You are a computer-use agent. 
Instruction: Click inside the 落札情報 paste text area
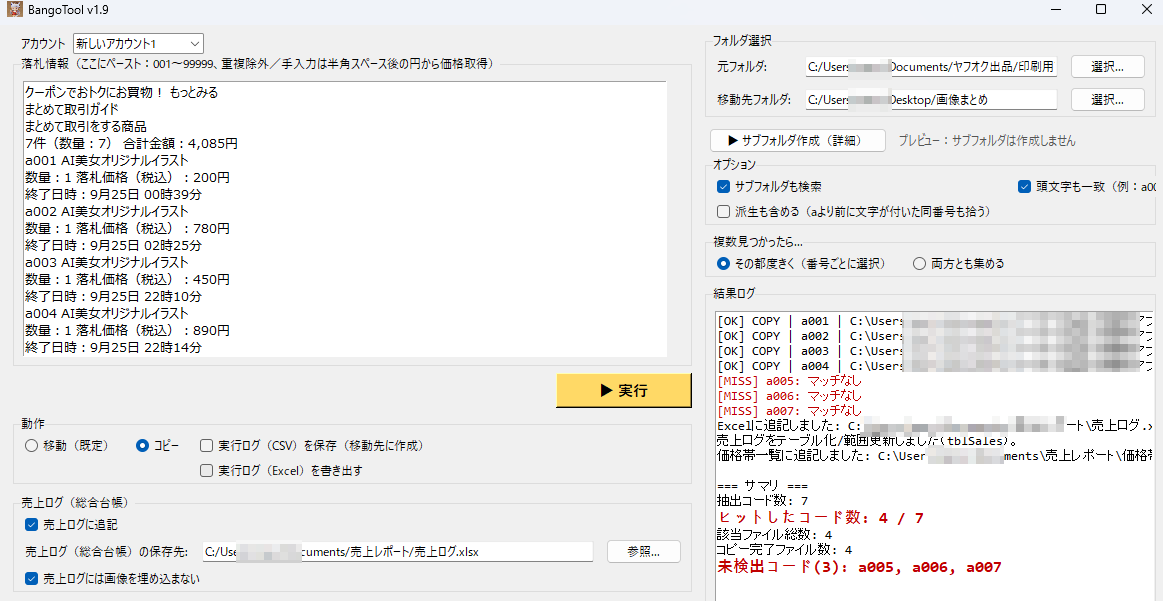click(x=345, y=220)
